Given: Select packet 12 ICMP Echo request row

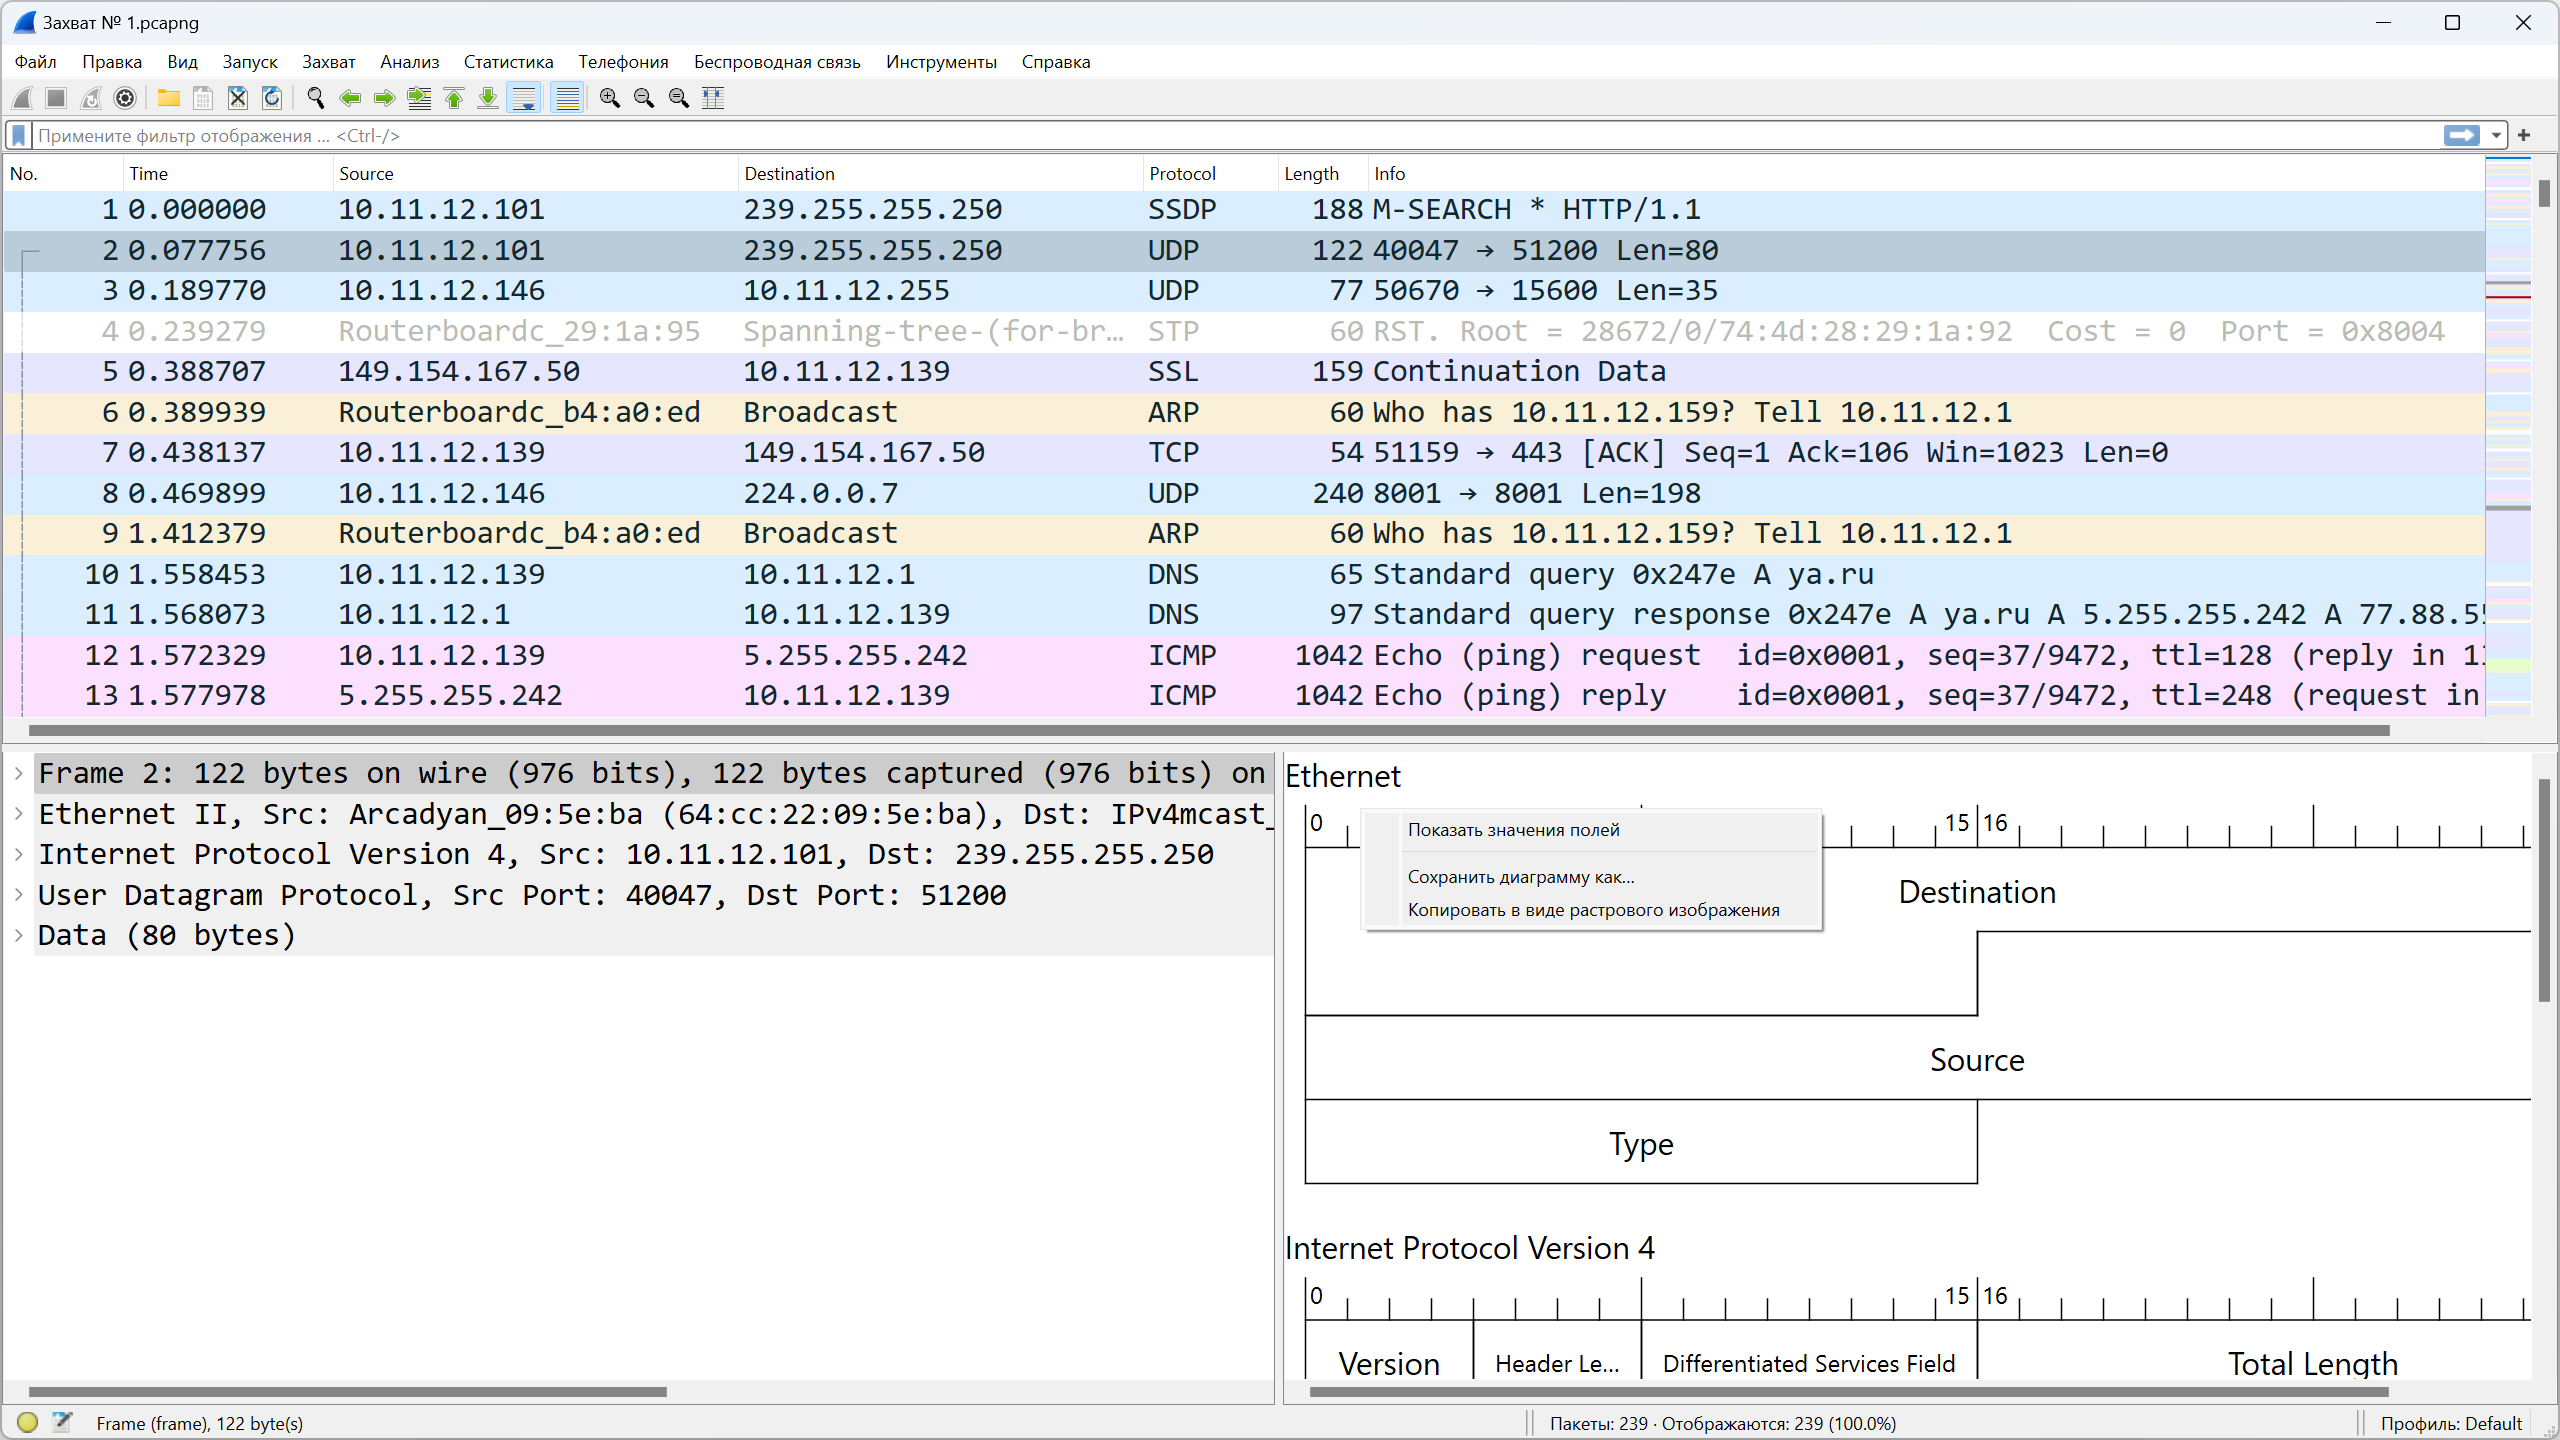Looking at the screenshot, I should click(1244, 656).
